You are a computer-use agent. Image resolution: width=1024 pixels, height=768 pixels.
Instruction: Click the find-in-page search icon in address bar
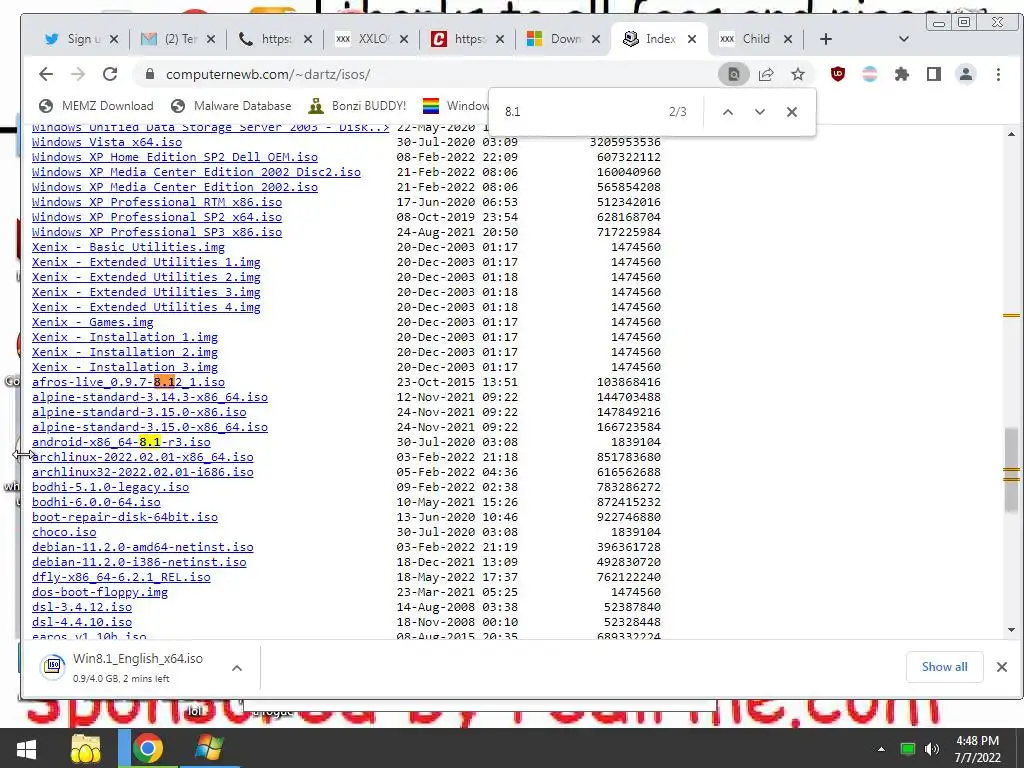point(733,74)
